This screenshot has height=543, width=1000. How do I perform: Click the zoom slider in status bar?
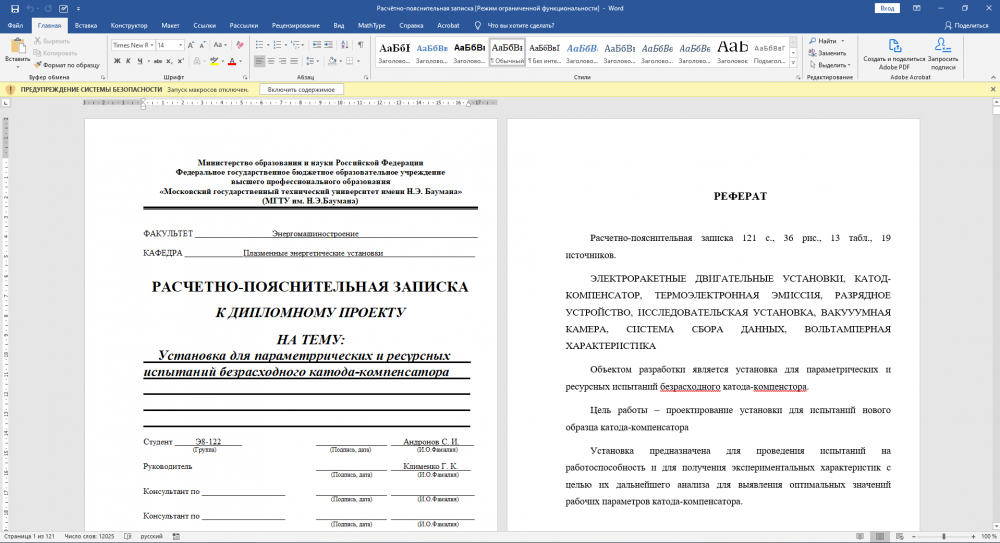(x=943, y=536)
